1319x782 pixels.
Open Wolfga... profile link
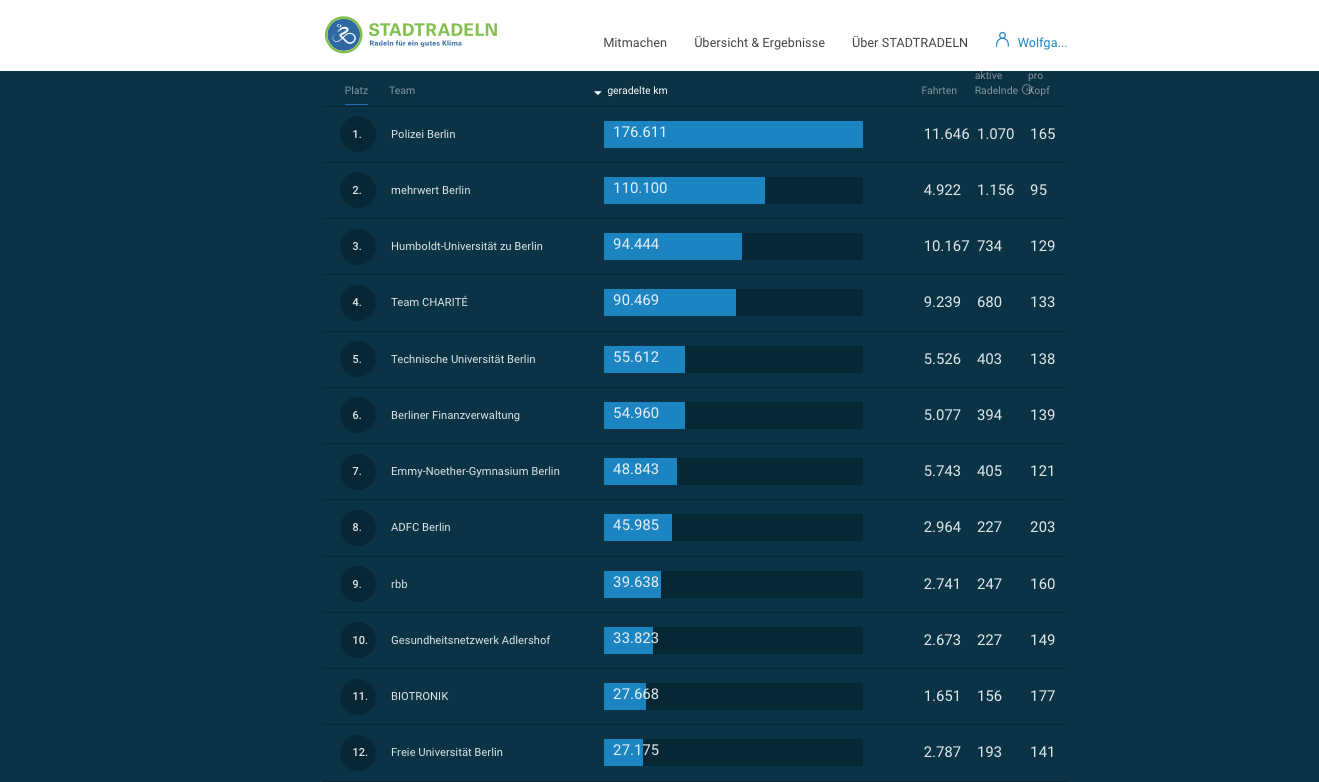pyautogui.click(x=1042, y=43)
